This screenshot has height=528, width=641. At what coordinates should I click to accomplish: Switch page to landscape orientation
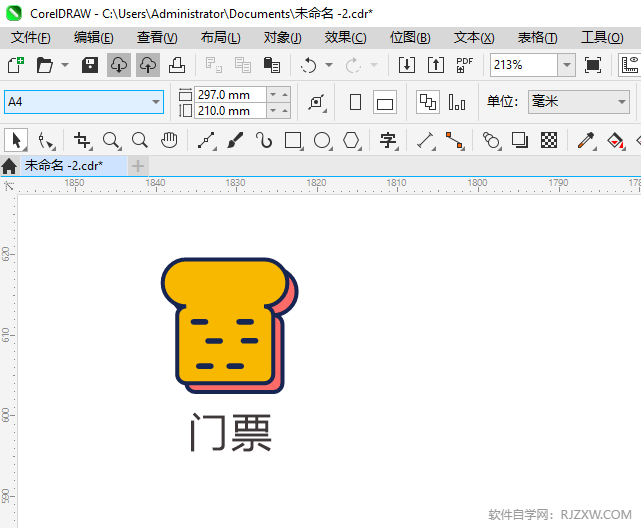click(385, 102)
